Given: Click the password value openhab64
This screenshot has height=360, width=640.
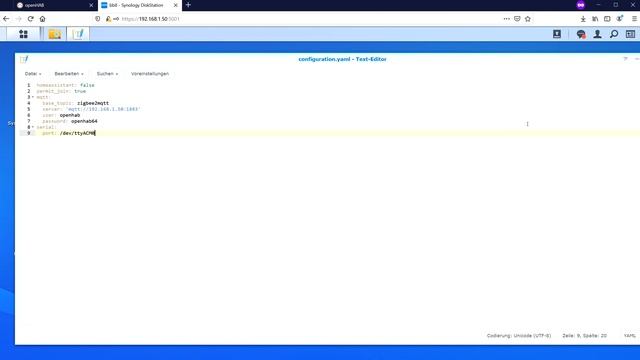Looking at the screenshot, I should coord(84,121).
